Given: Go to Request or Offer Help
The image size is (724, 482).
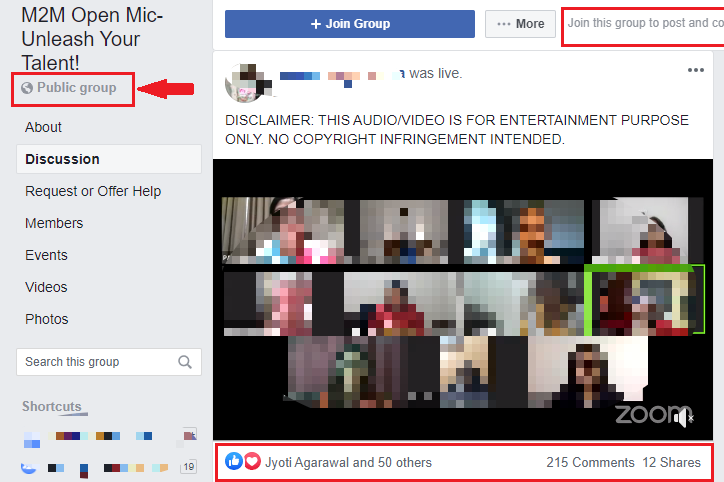Looking at the screenshot, I should (x=93, y=191).
